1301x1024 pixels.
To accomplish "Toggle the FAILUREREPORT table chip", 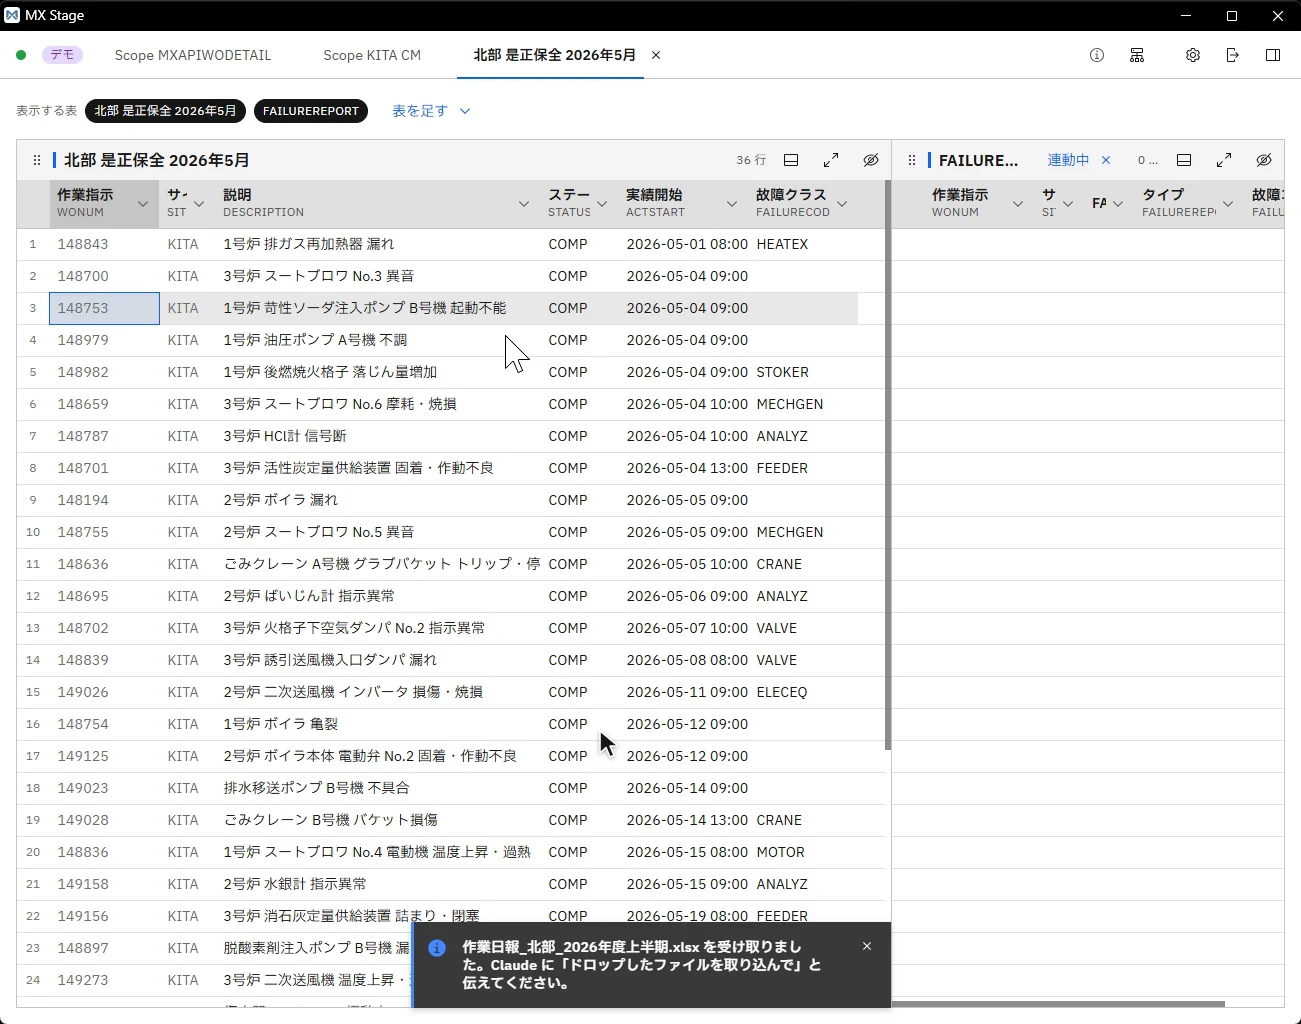I will tap(311, 111).
